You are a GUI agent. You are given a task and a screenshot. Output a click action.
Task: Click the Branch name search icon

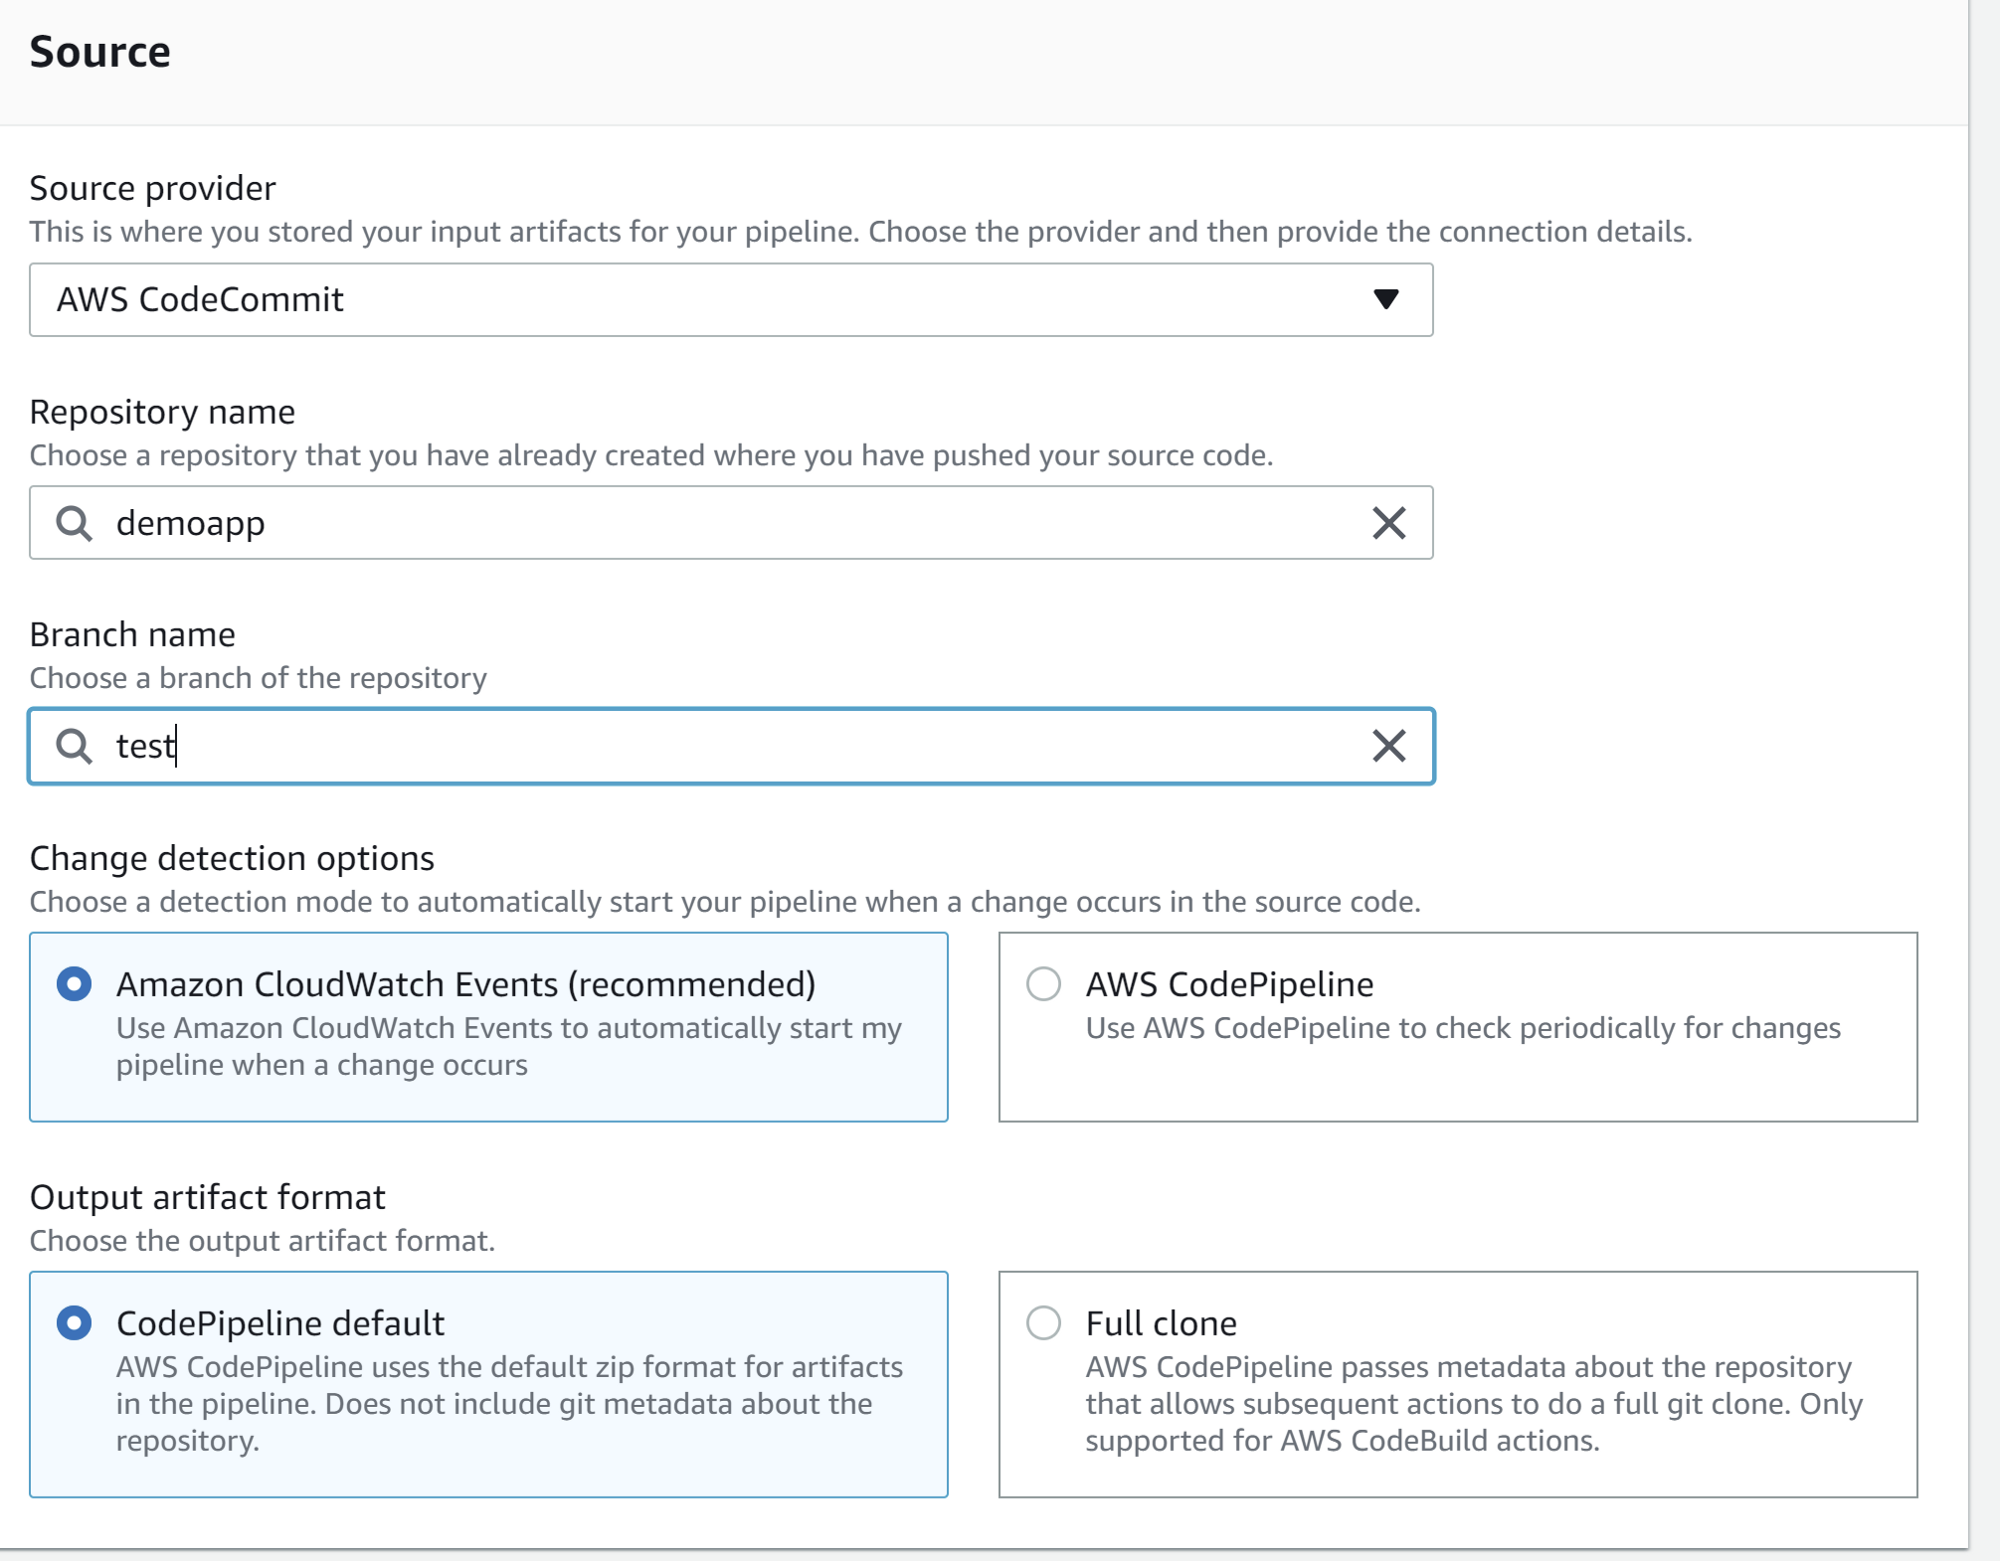tap(74, 746)
